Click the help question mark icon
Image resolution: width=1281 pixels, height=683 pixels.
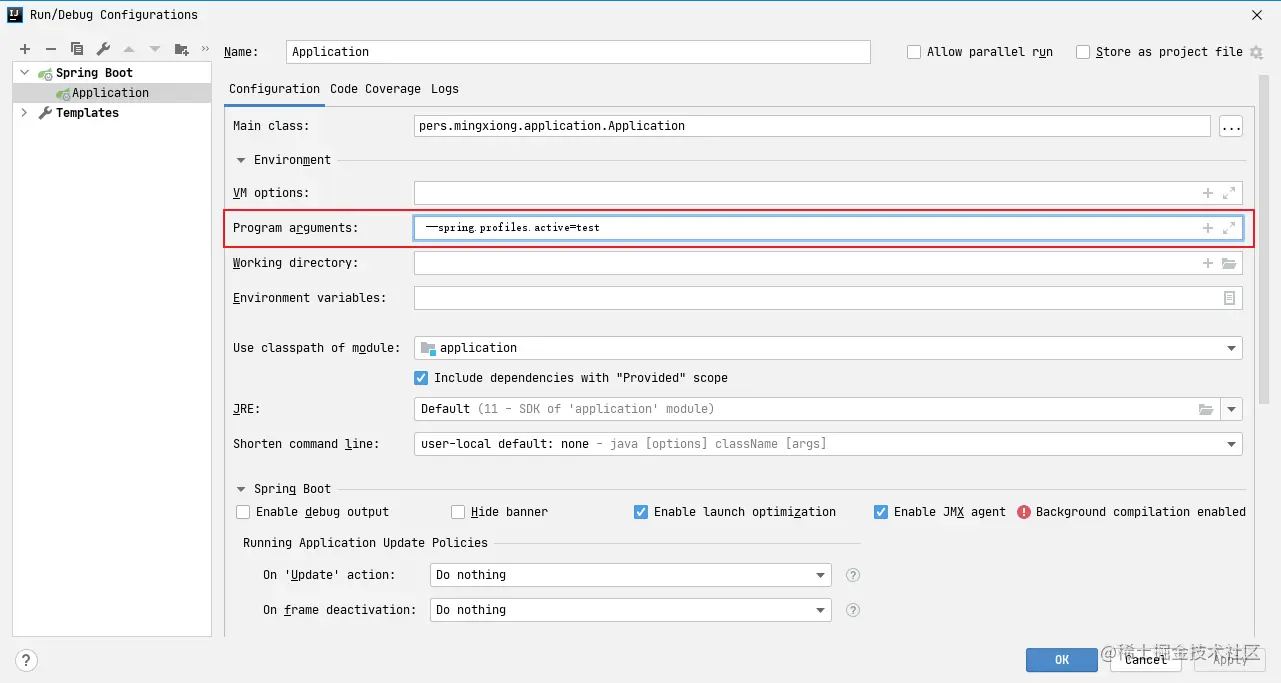(x=27, y=660)
